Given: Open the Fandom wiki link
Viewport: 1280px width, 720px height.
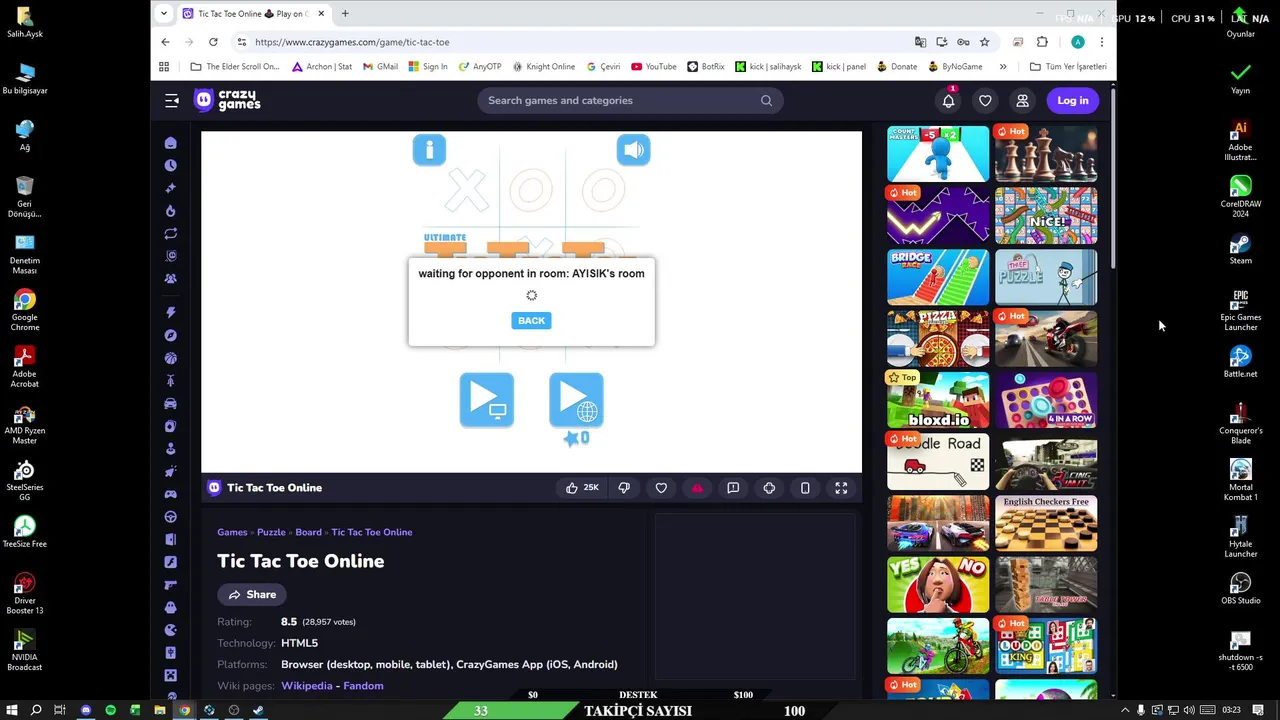Looking at the screenshot, I should (x=363, y=686).
